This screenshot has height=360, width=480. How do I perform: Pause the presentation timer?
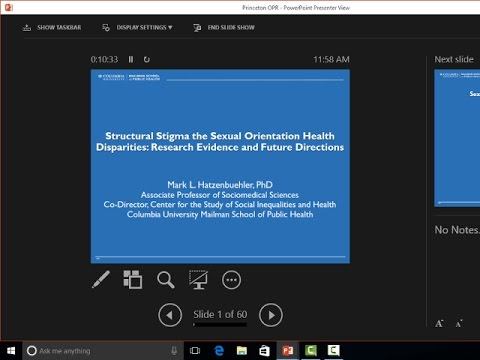(x=131, y=59)
